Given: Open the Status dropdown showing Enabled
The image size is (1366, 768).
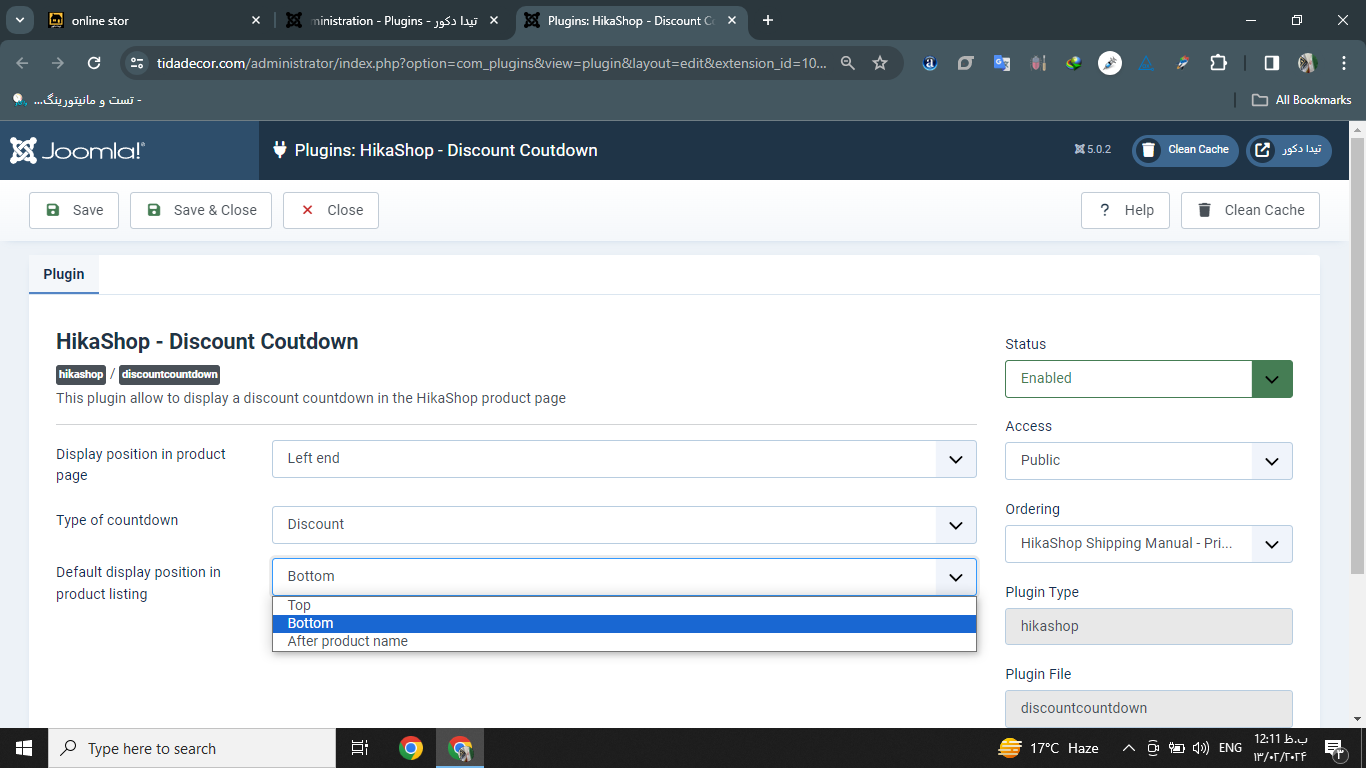Looking at the screenshot, I should coord(1149,379).
